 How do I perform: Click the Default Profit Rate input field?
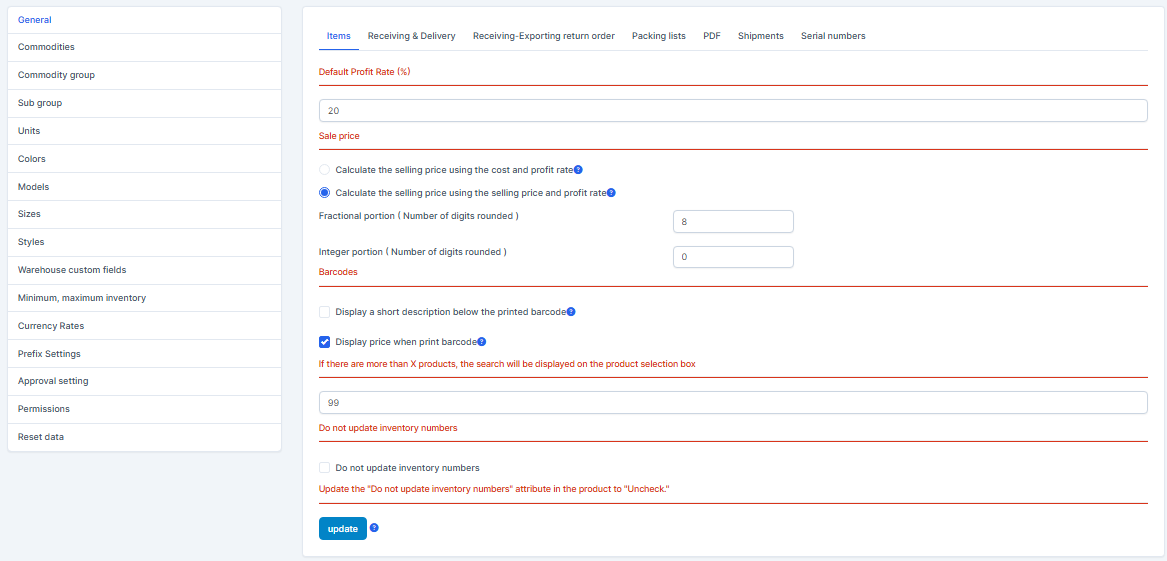click(732, 111)
